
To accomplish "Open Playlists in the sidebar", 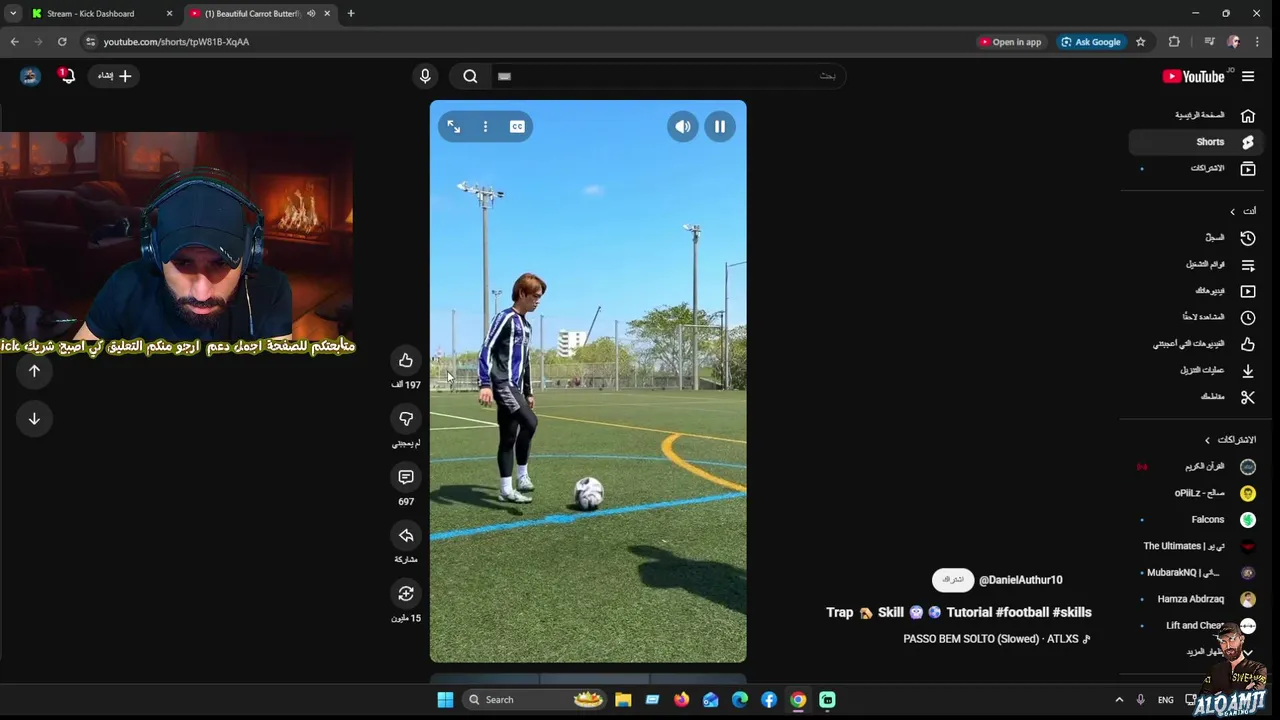I will coord(1197,265).
